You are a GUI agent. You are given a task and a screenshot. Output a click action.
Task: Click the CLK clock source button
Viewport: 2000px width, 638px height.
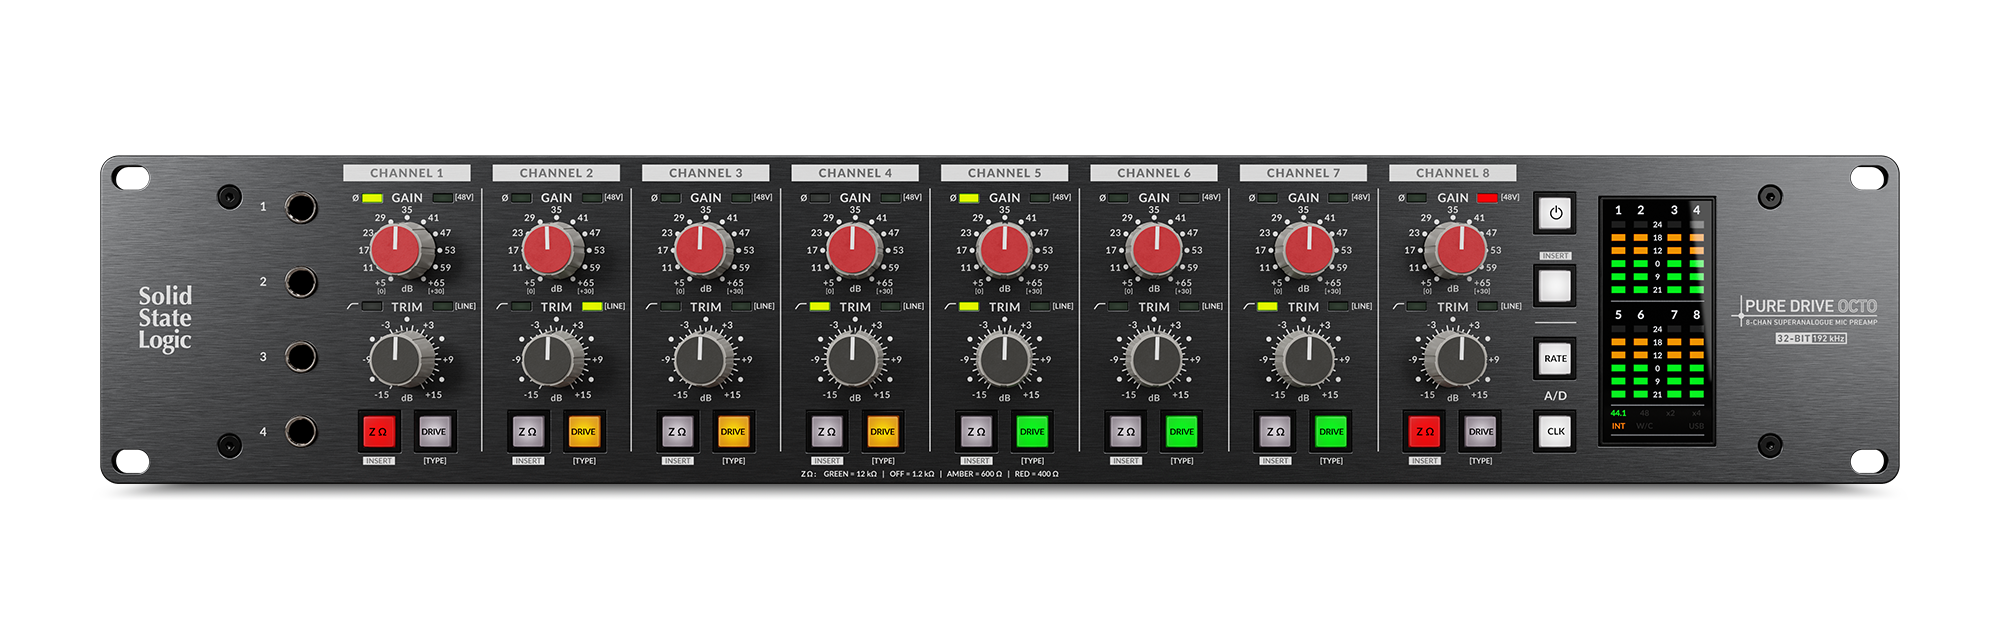(1555, 432)
